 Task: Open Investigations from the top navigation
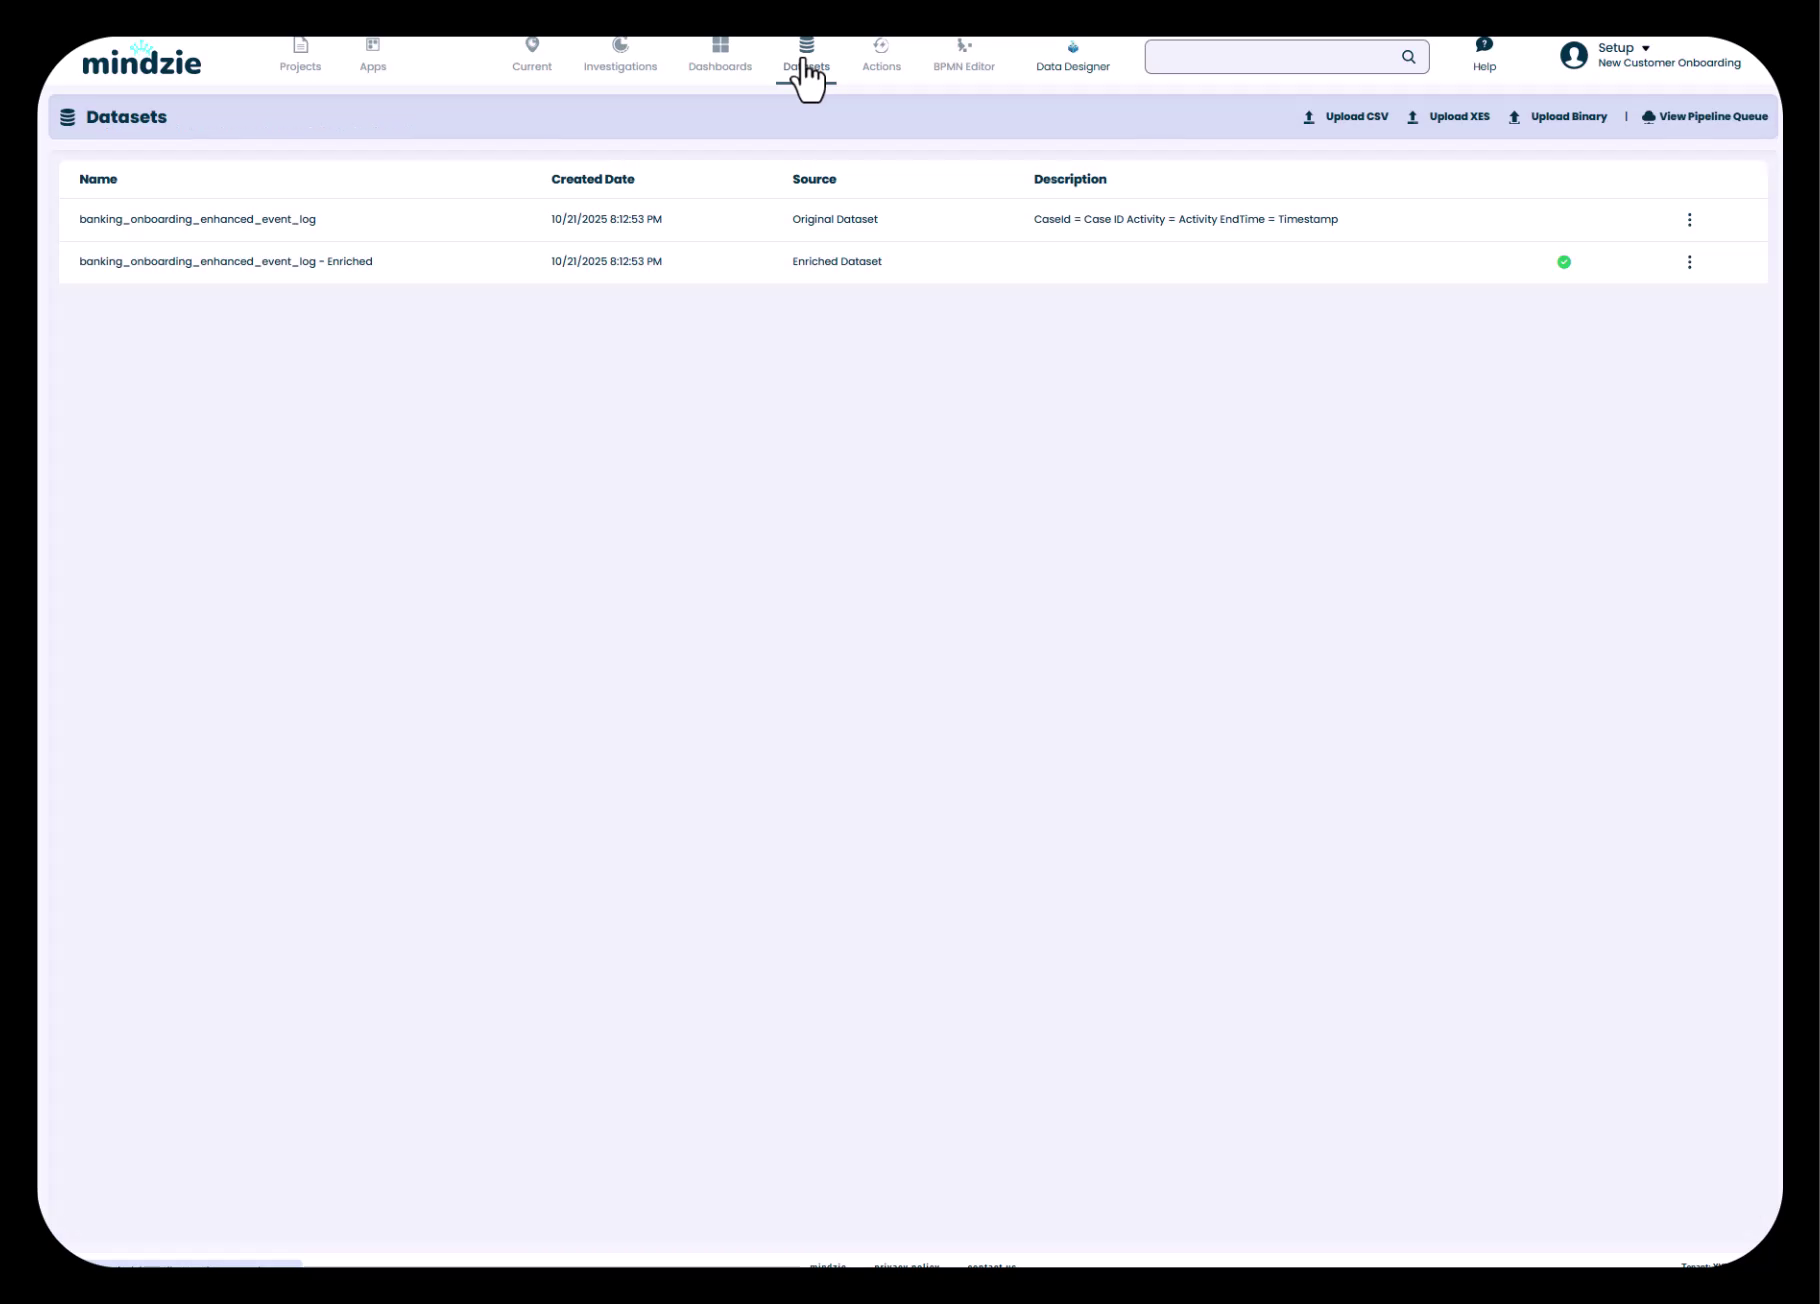tap(620, 54)
